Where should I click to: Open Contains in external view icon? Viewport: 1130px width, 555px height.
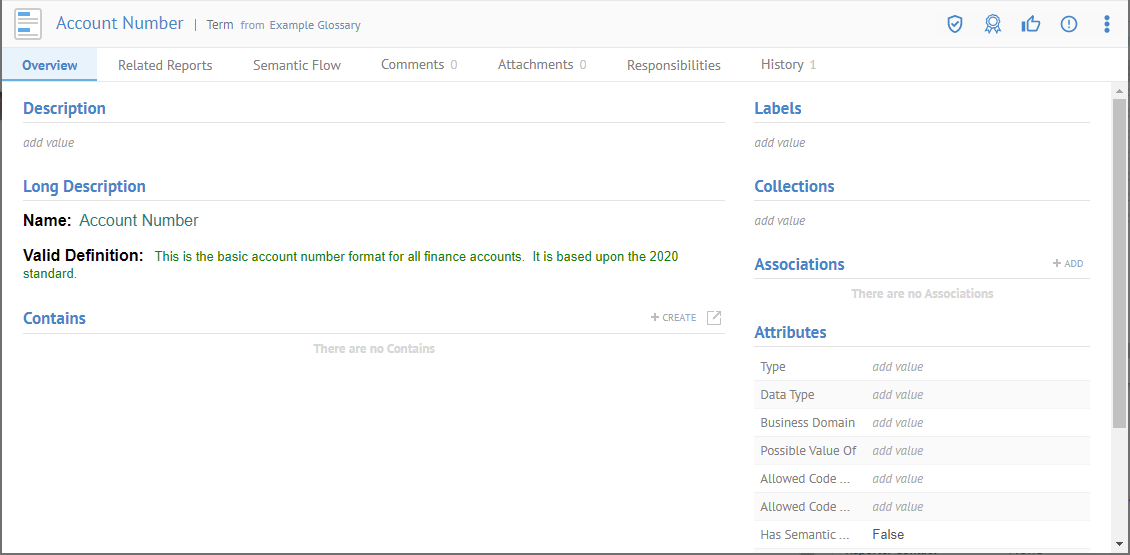pos(714,318)
